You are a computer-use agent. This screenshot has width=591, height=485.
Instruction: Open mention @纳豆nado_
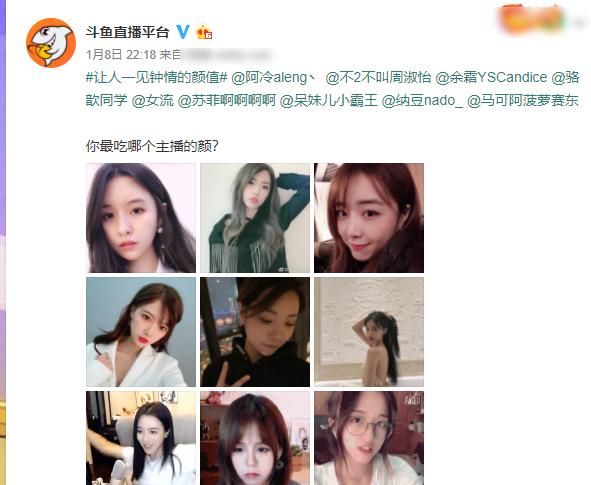point(422,101)
